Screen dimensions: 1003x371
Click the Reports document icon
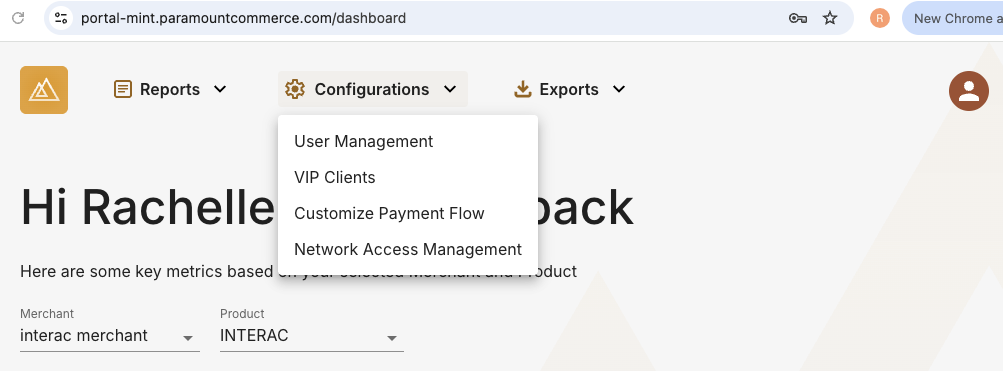(x=123, y=89)
